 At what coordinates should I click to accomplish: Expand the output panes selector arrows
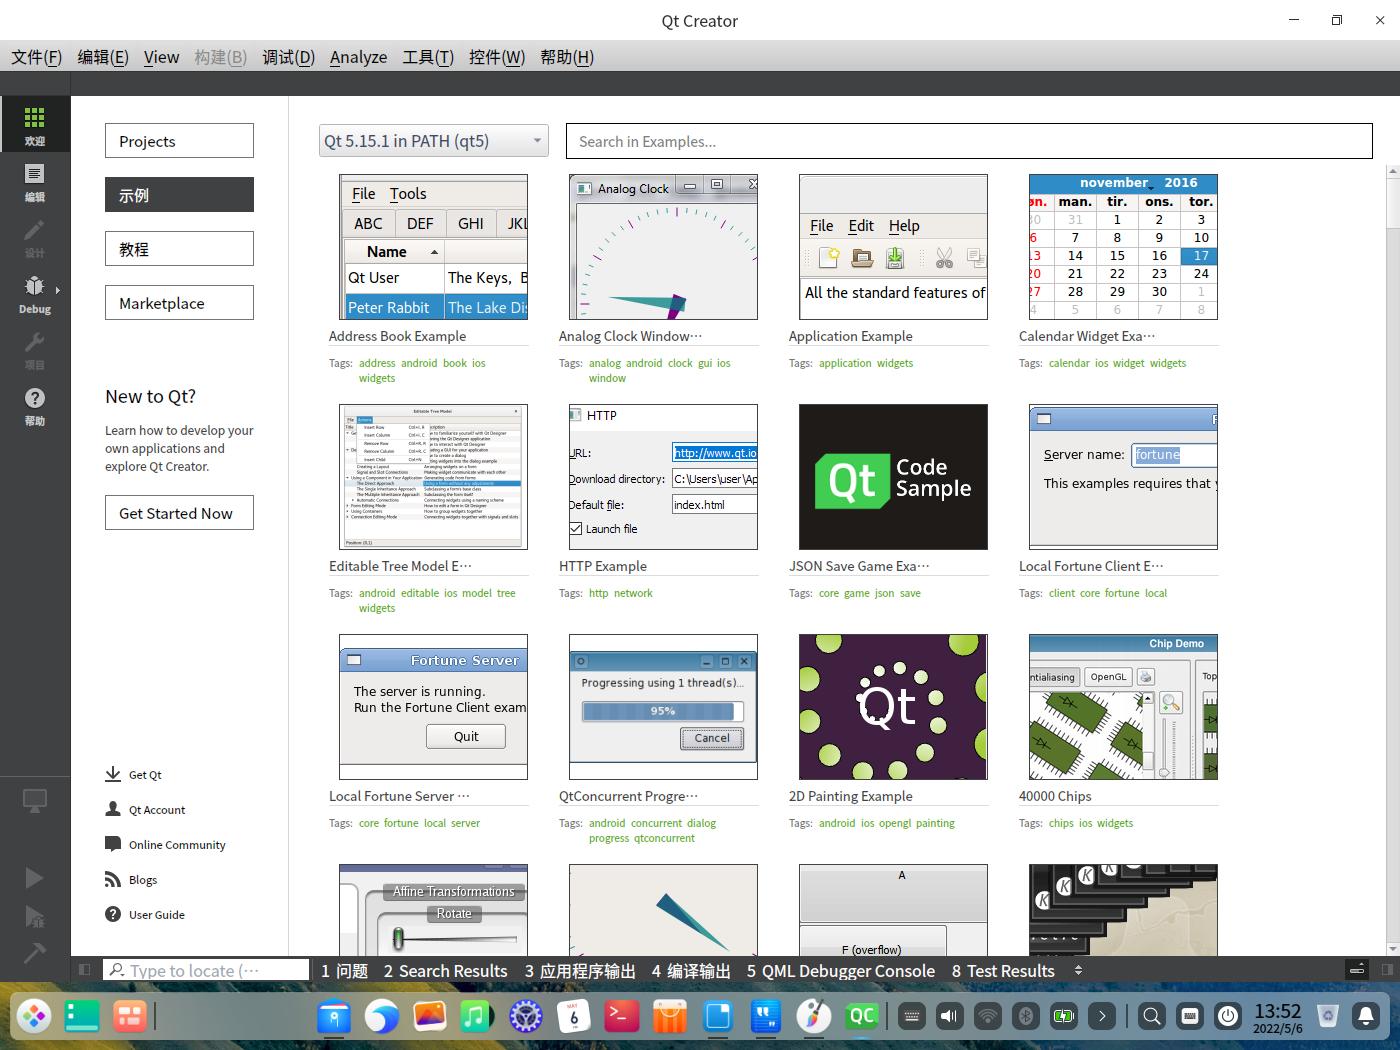[1078, 970]
